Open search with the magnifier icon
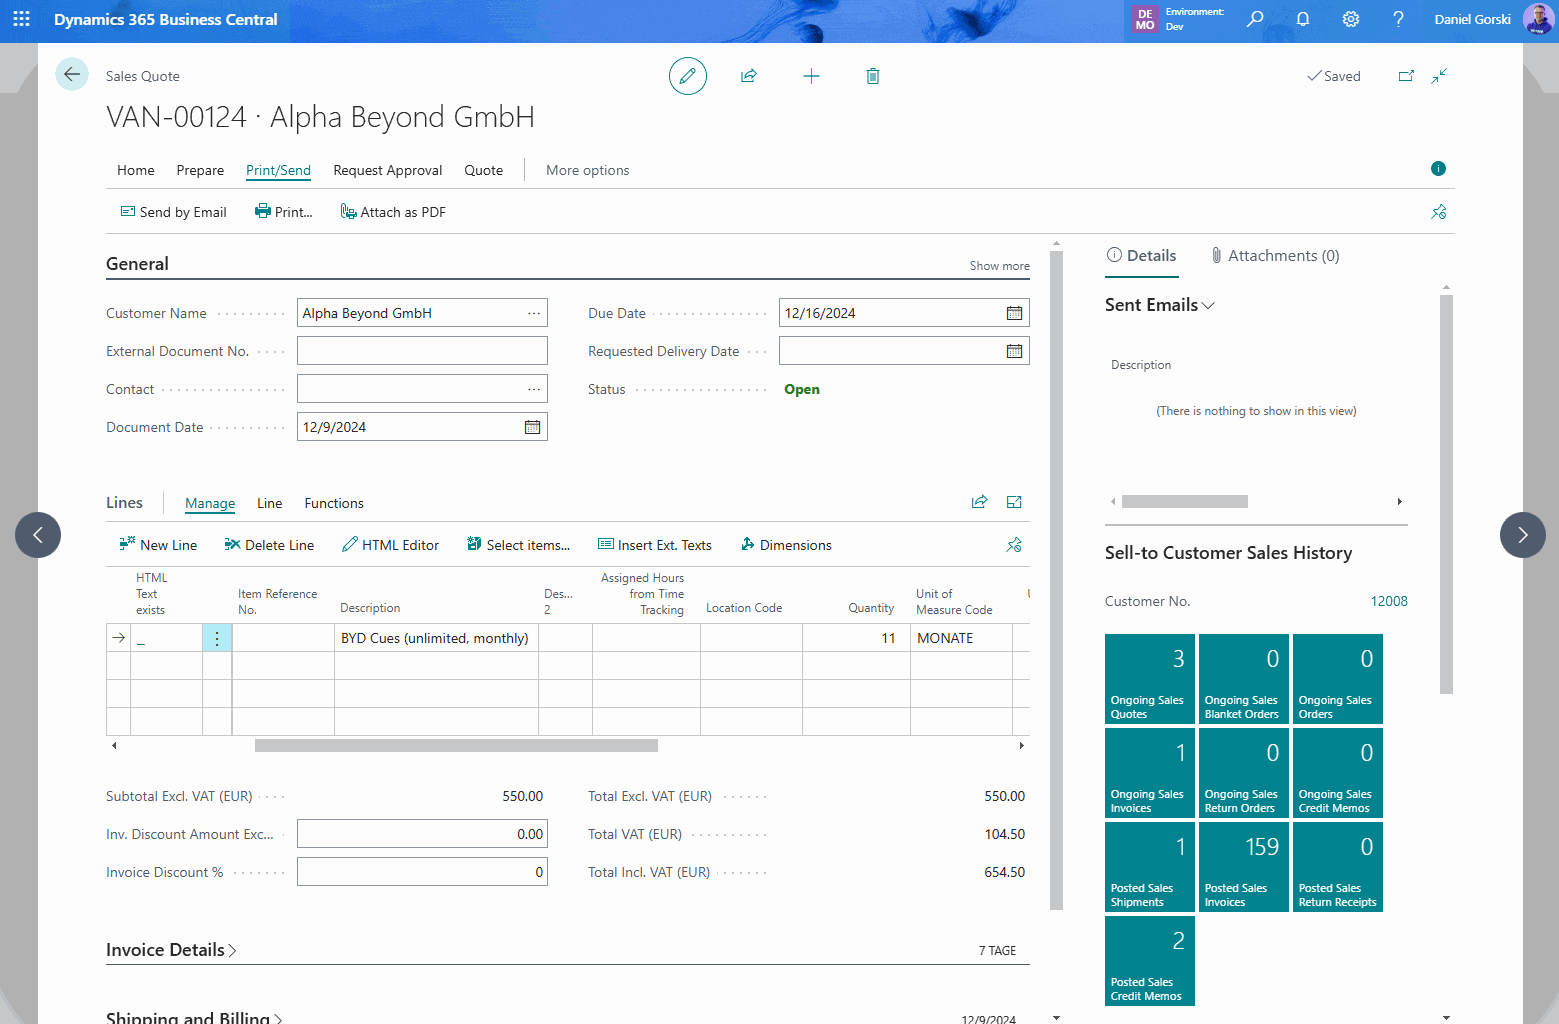This screenshot has width=1559, height=1024. coord(1254,19)
